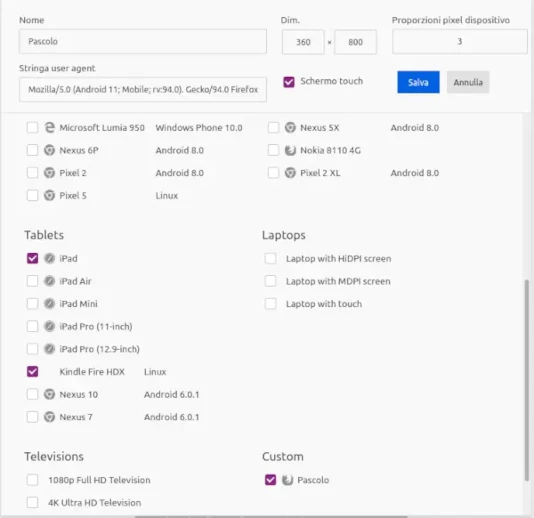The height and width of the screenshot is (518, 534).
Task: Click the vertical scrollbar thumb
Action: tap(527, 380)
